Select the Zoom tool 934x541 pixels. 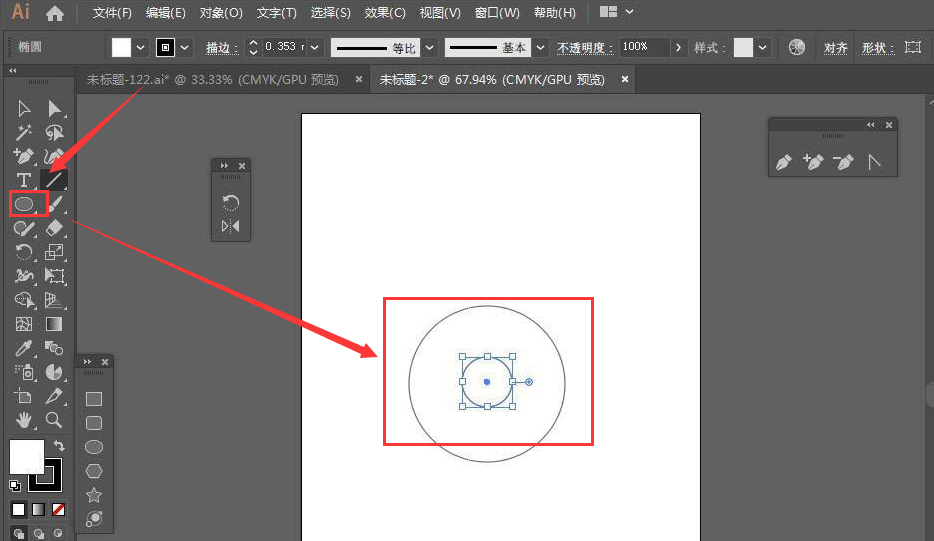54,420
